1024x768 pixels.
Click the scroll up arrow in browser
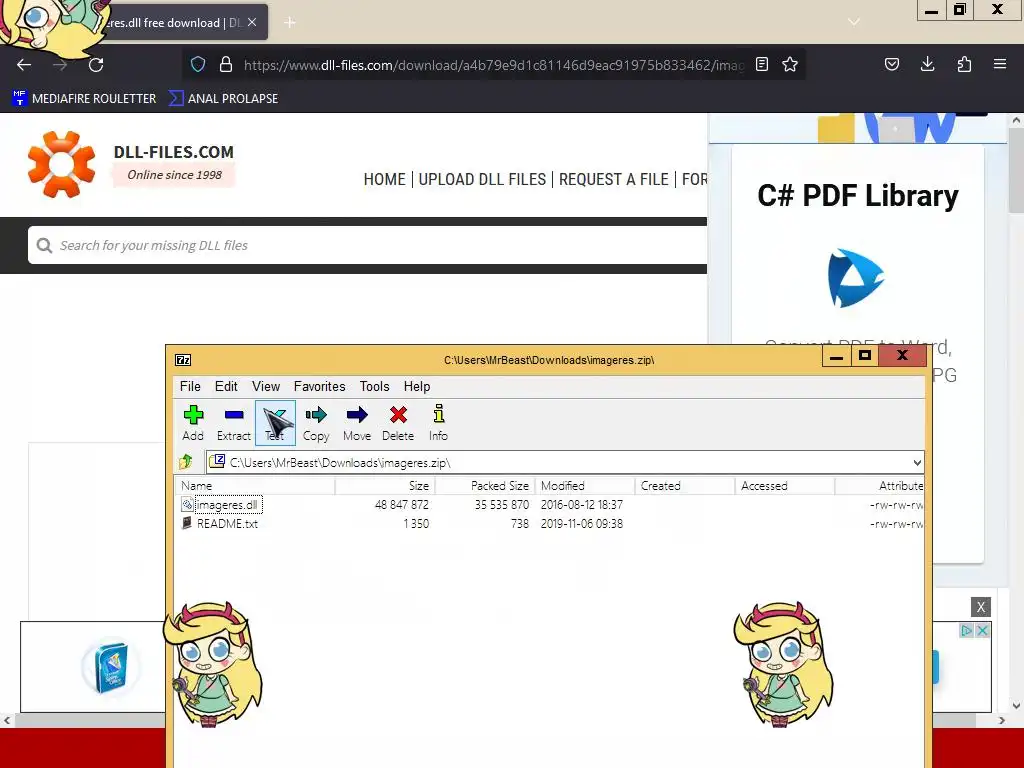coord(1016,120)
